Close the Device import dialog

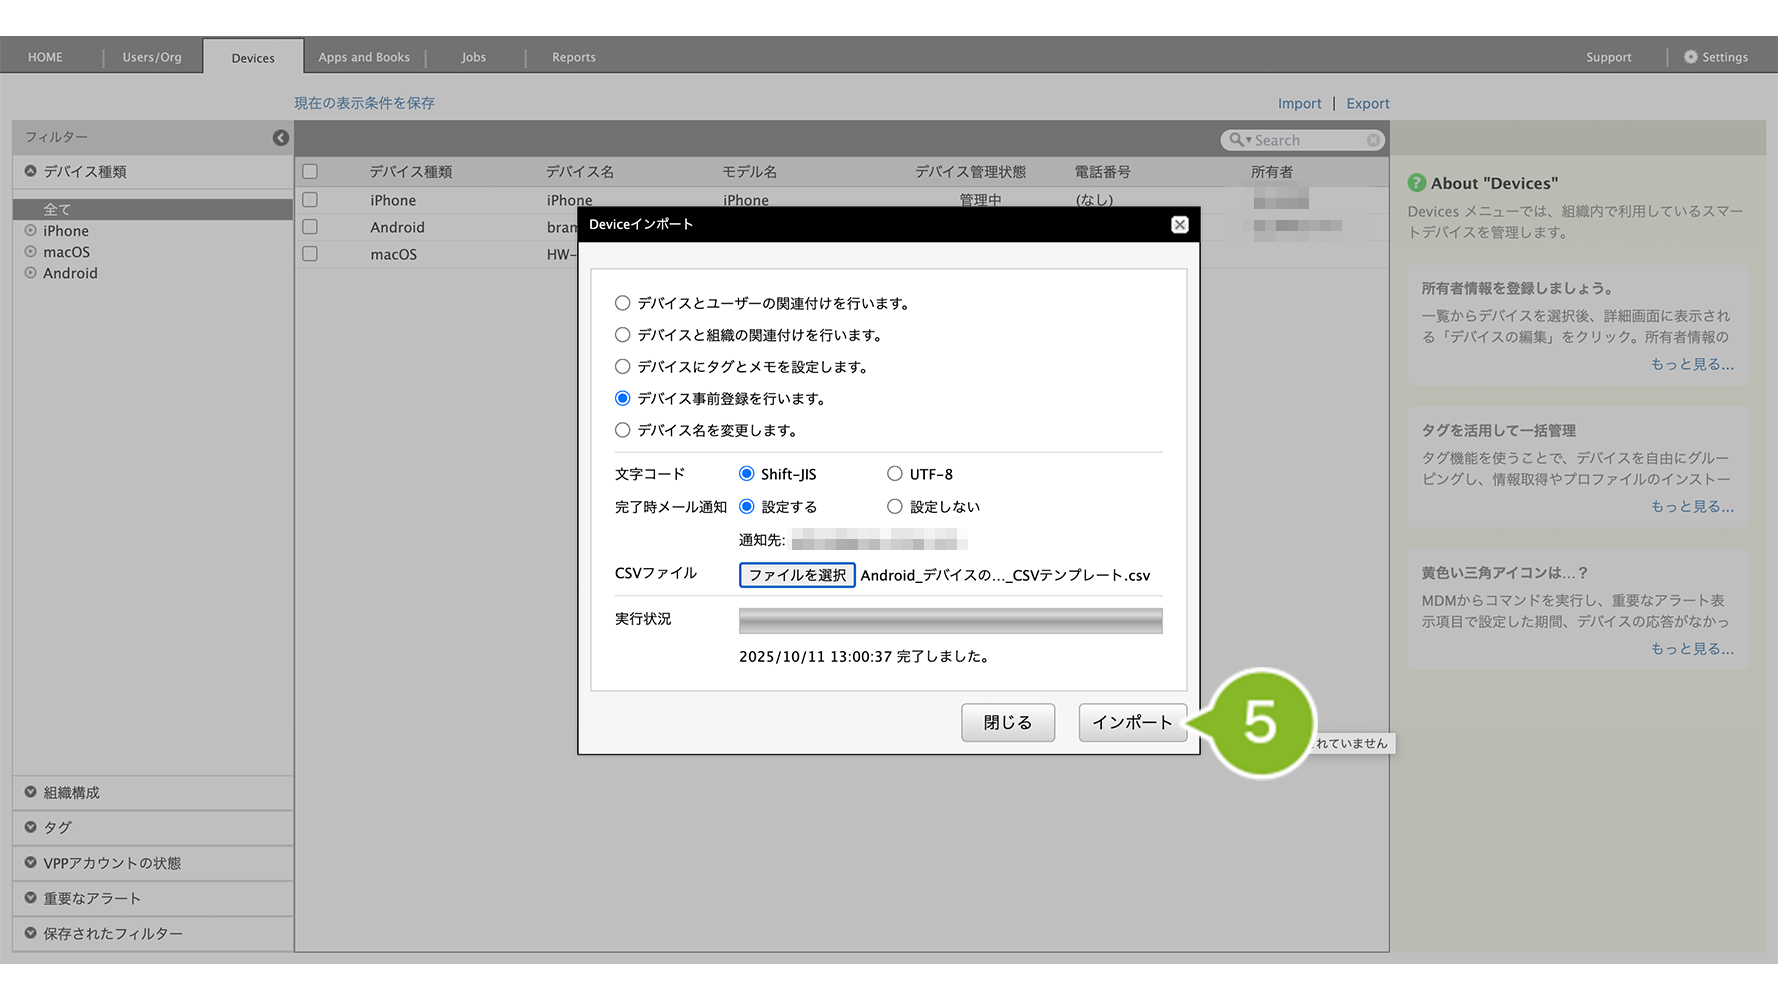(1180, 225)
